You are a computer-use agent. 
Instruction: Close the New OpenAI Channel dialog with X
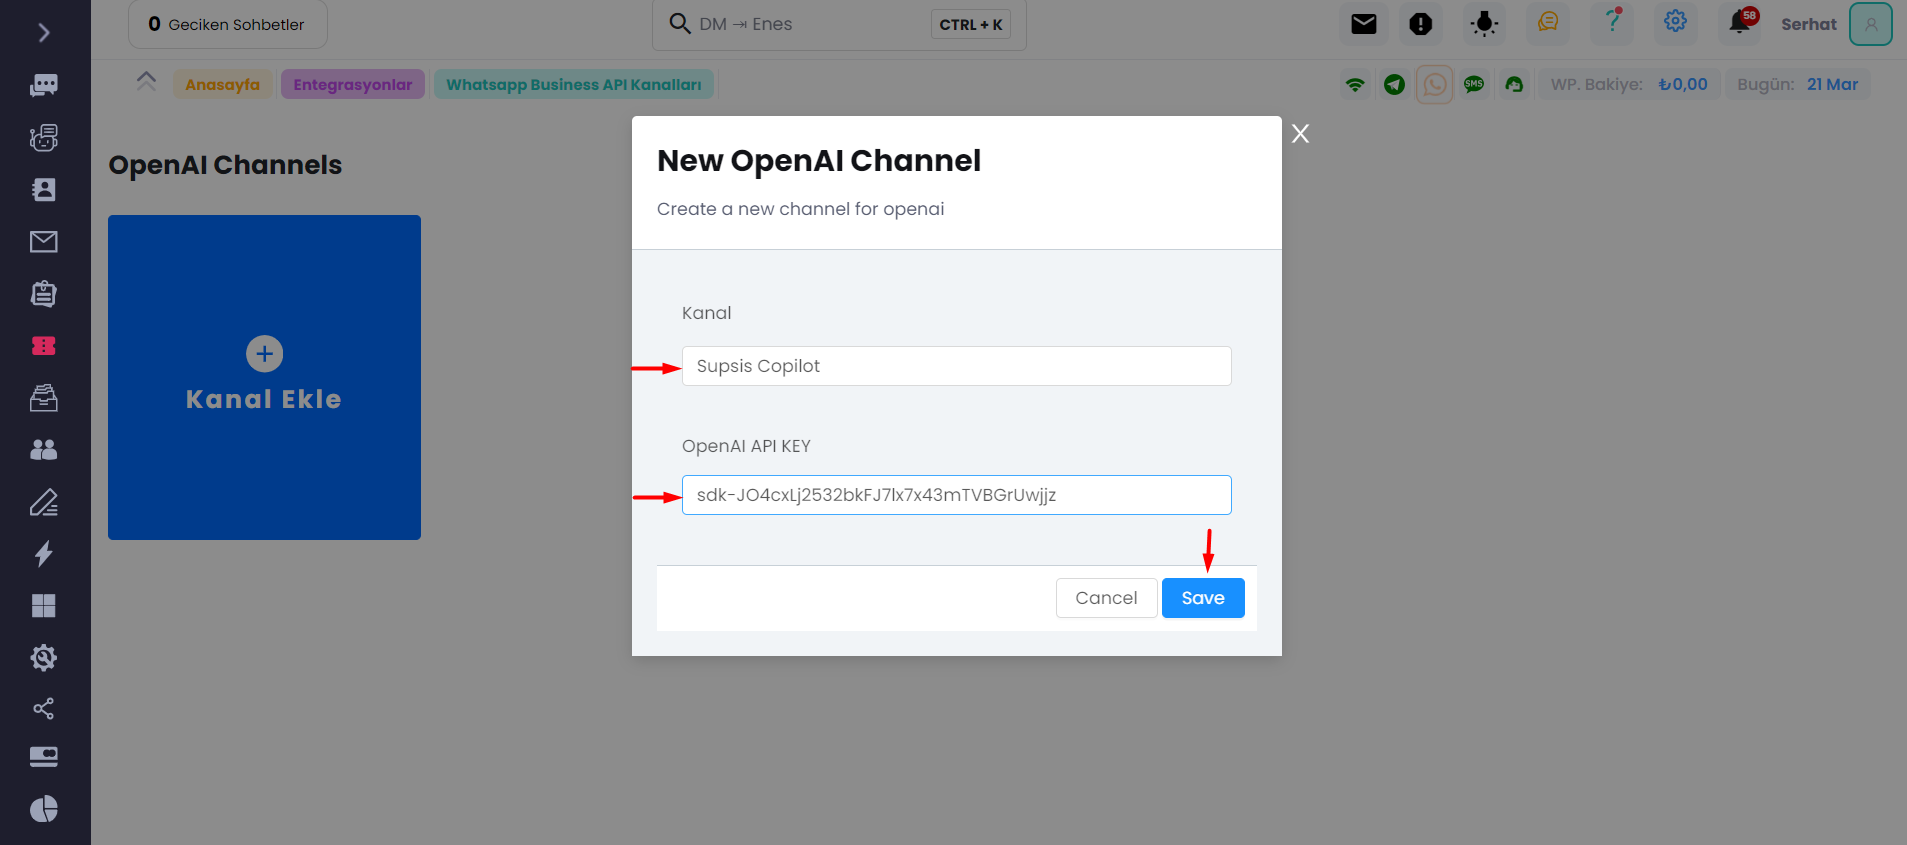pos(1300,134)
